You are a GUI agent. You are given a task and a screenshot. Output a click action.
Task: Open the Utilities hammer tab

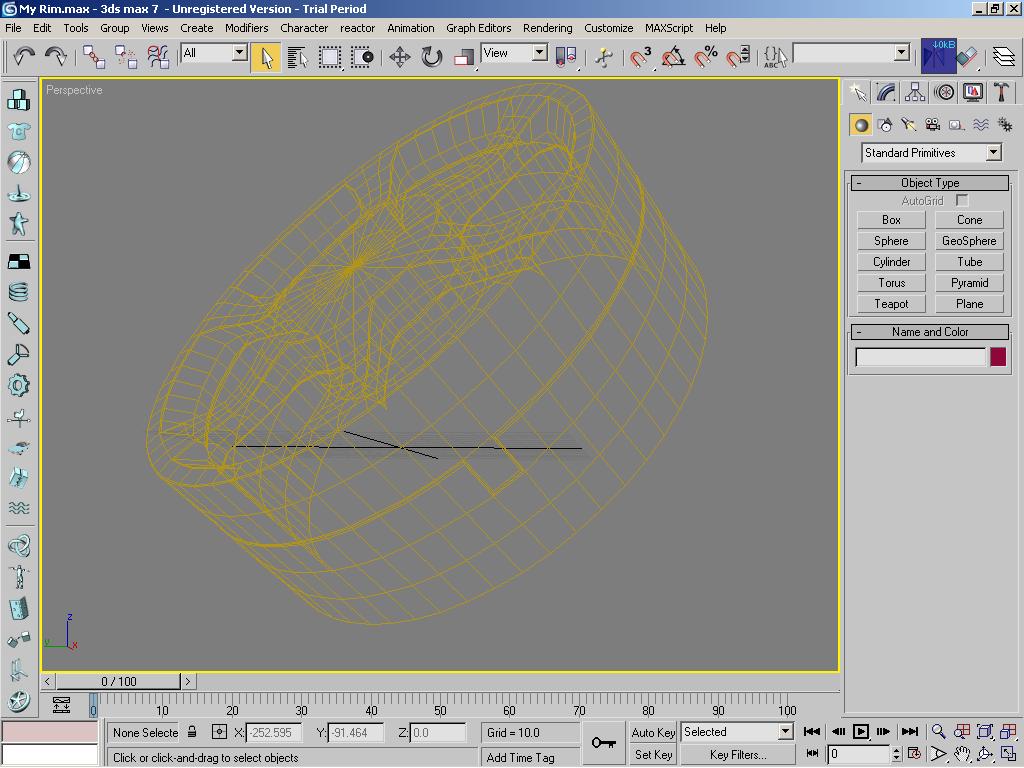[1001, 92]
